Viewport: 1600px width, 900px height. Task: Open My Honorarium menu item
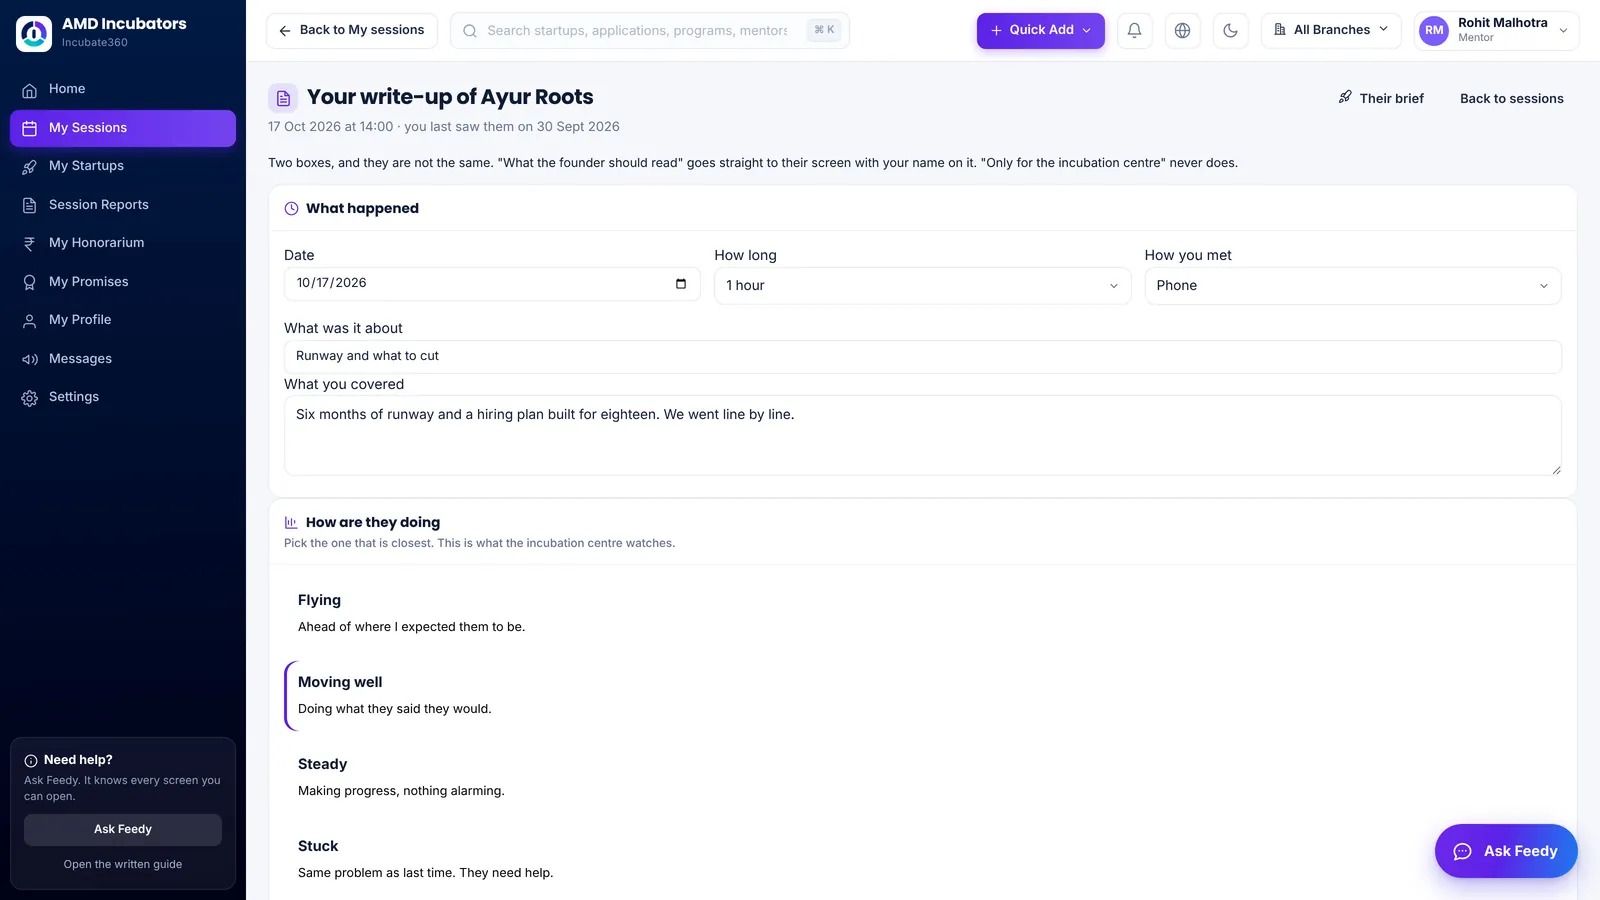(x=123, y=243)
